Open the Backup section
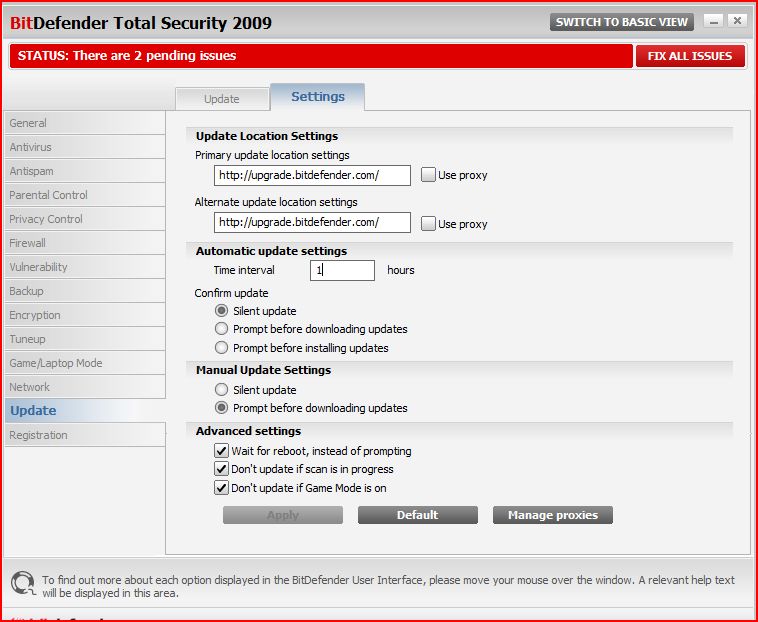This screenshot has height=622, width=758. (85, 291)
